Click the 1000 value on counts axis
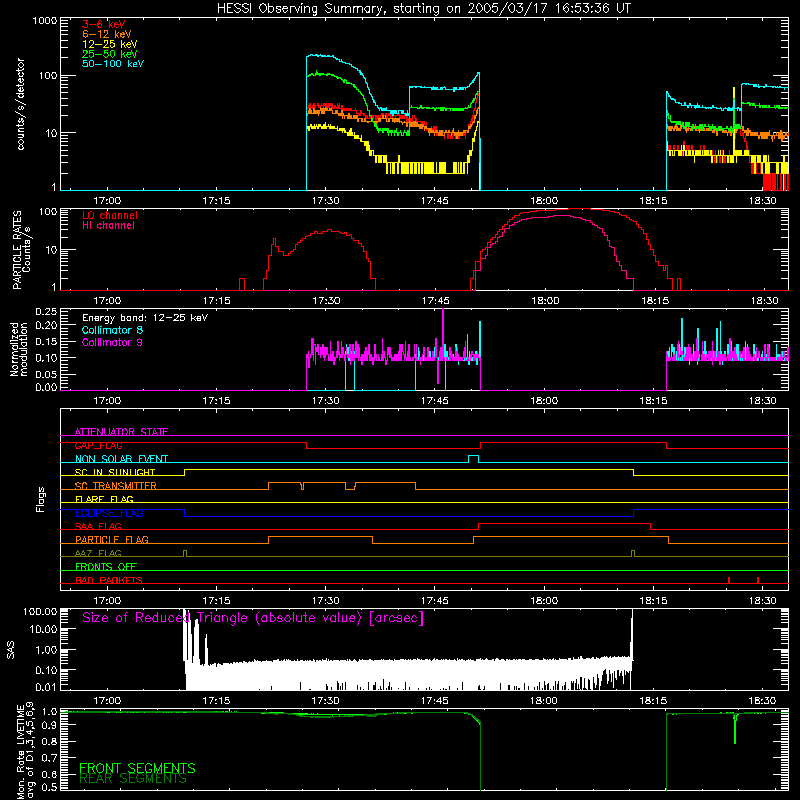The image size is (800, 800). pos(44,20)
